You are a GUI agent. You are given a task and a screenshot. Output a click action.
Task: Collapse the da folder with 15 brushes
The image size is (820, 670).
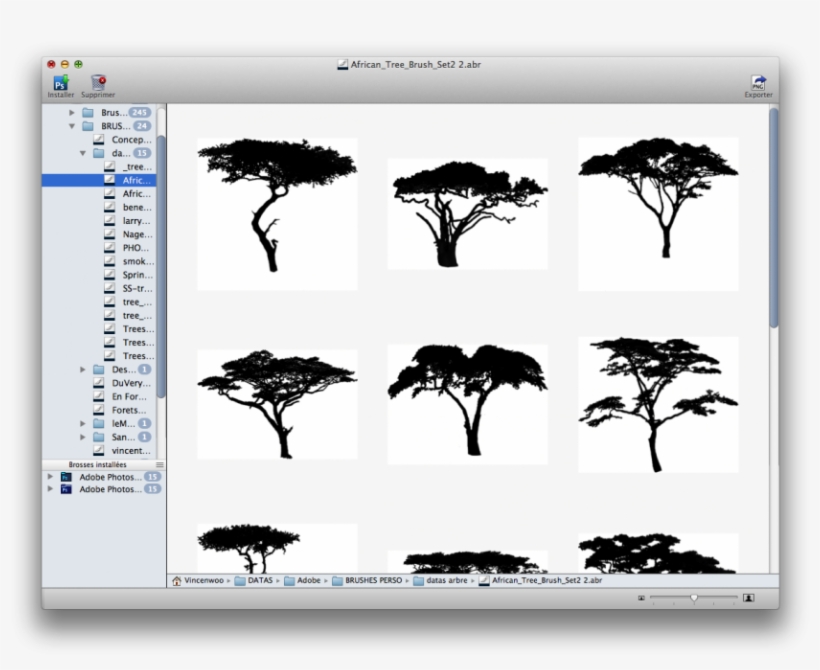tap(84, 153)
